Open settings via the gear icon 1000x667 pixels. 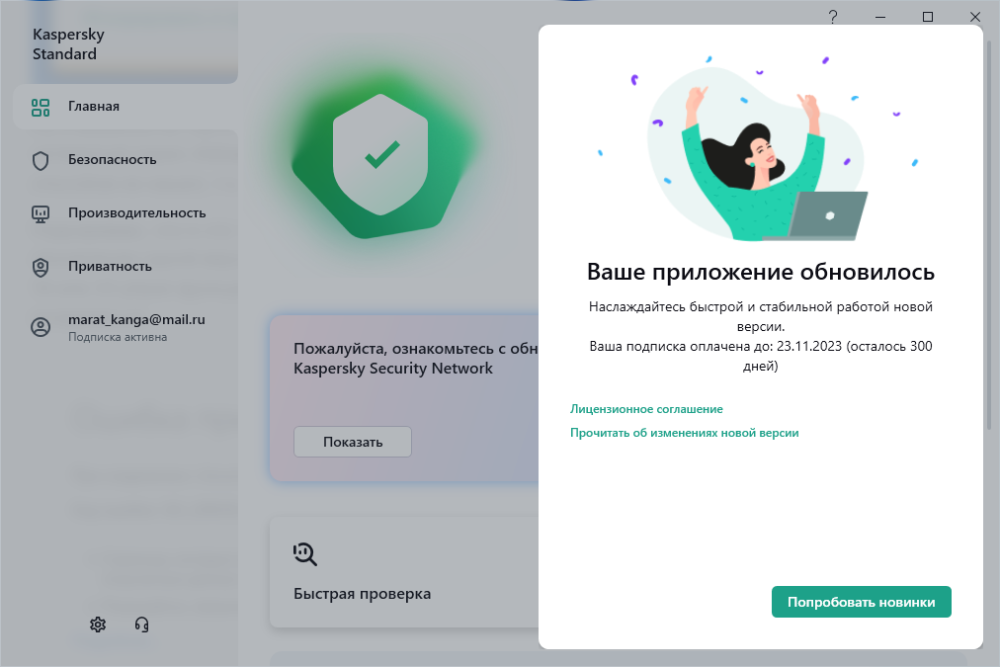point(98,624)
